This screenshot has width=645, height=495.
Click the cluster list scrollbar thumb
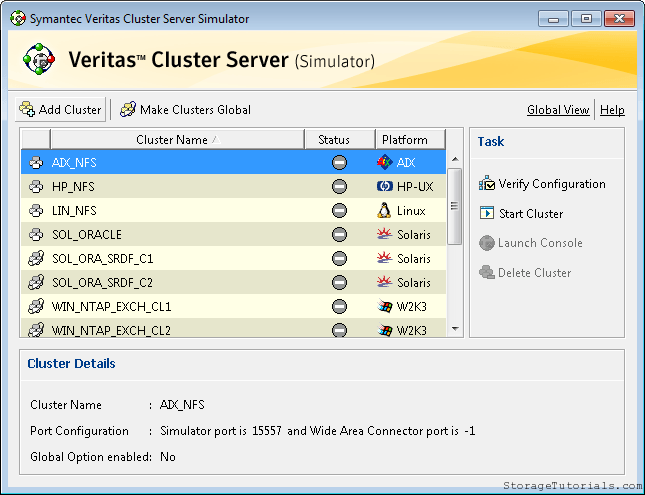(455, 206)
